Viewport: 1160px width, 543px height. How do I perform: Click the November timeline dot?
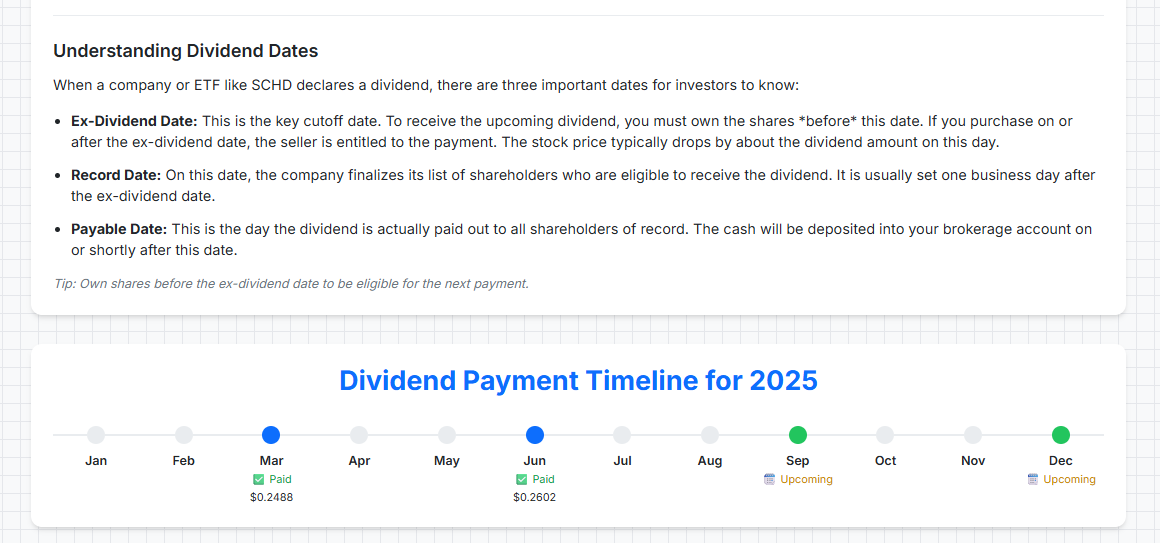pos(973,435)
